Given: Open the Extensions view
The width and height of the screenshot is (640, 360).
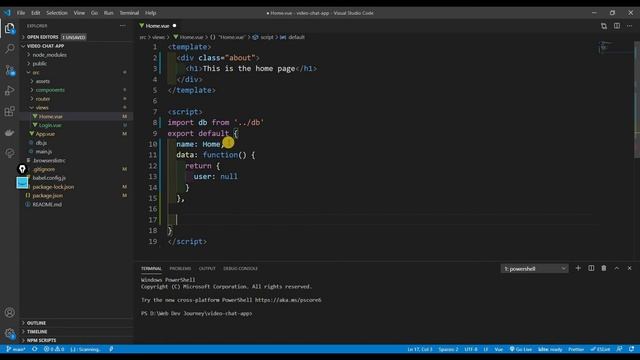Looking at the screenshot, I should point(9,111).
